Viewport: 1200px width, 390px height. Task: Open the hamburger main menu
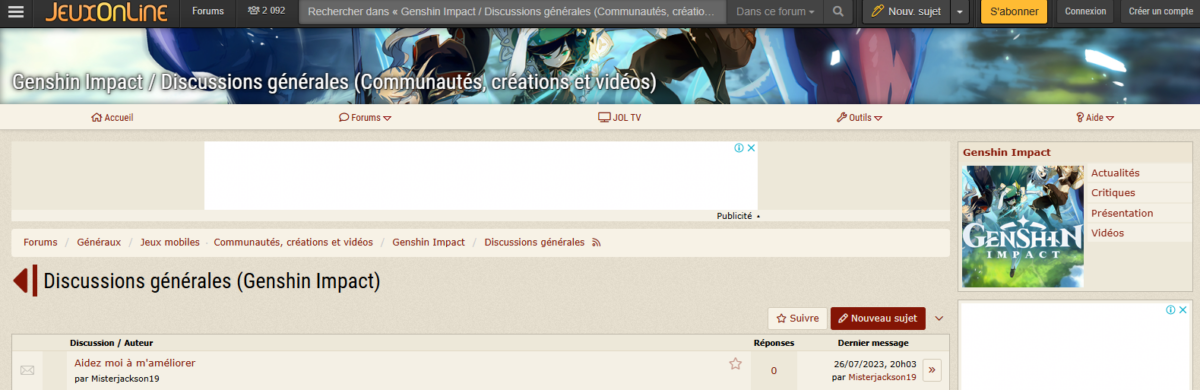point(16,12)
